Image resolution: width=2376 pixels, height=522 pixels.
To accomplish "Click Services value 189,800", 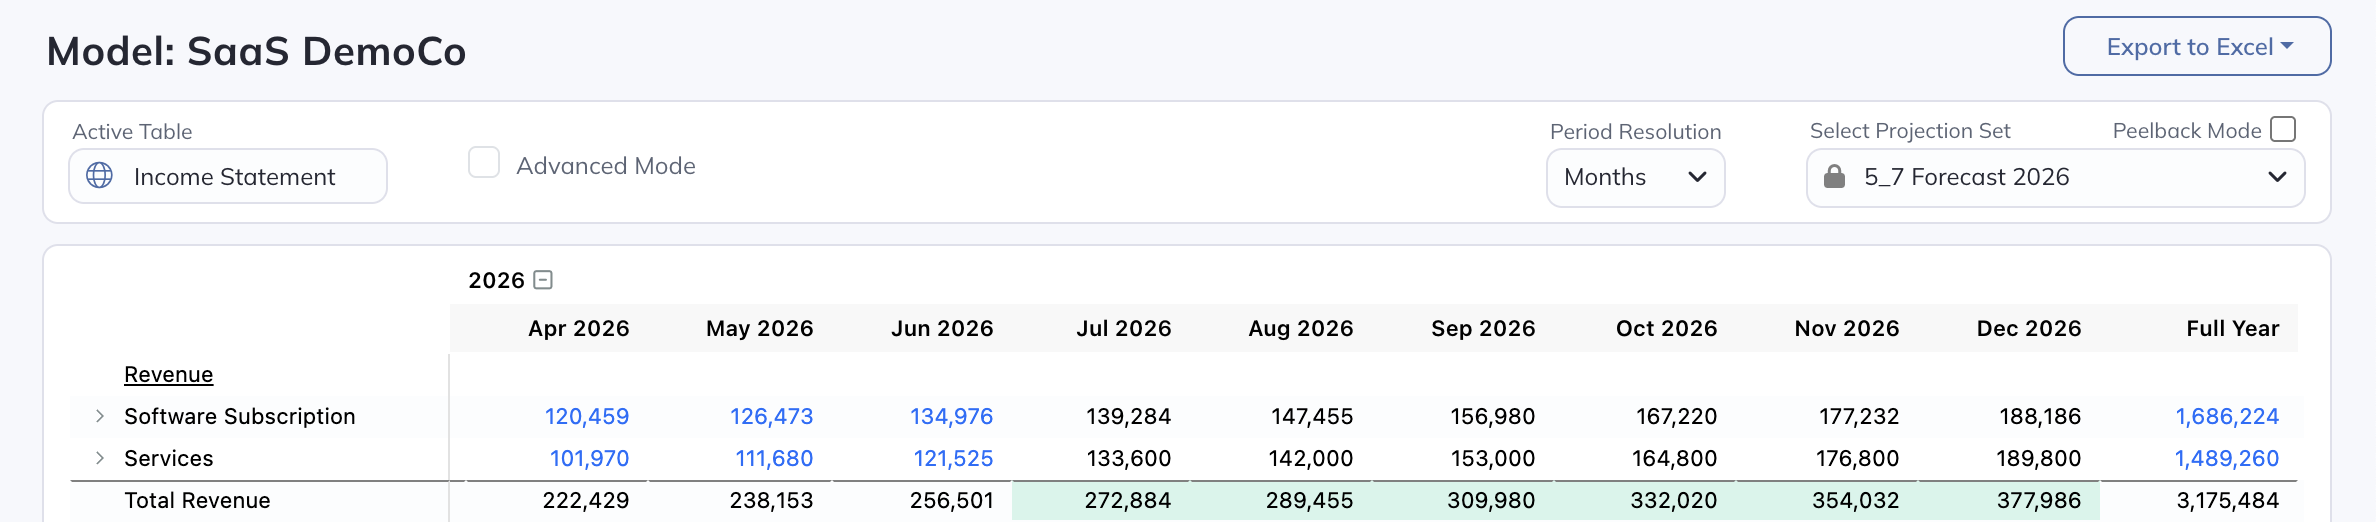I will pyautogui.click(x=2038, y=458).
